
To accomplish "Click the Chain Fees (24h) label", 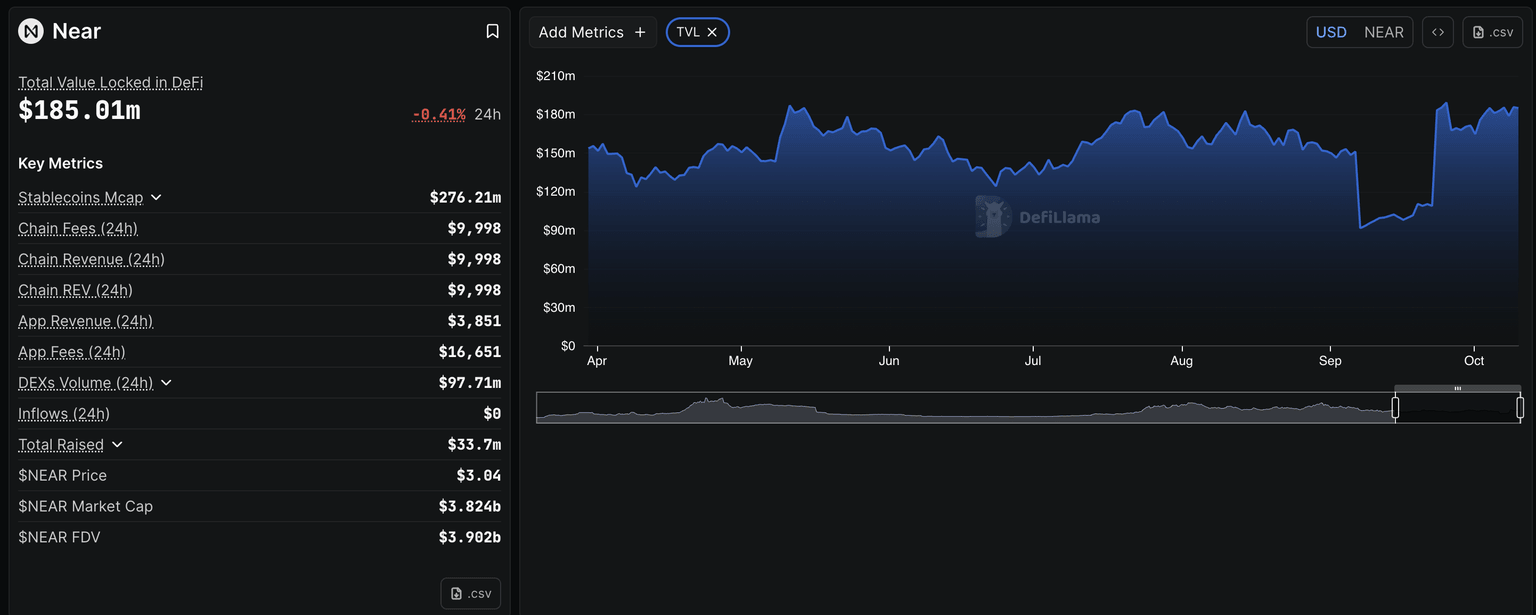I will pos(78,228).
